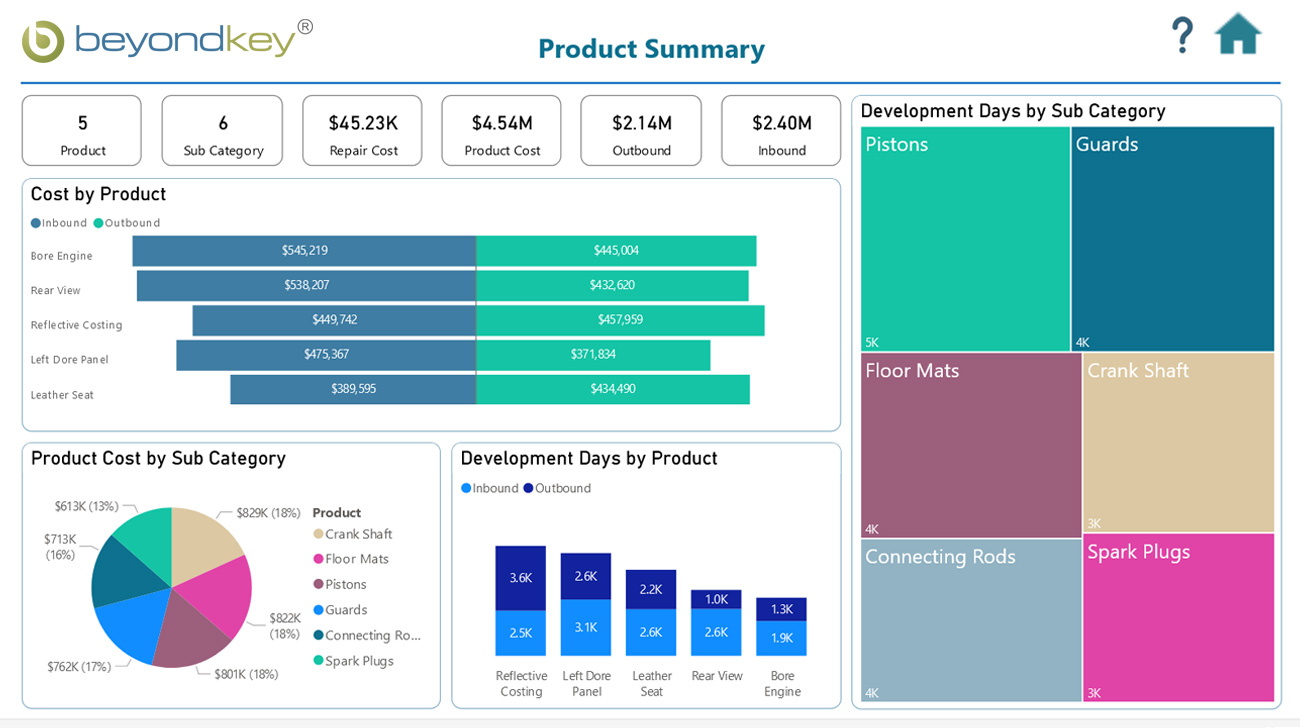The image size is (1300, 728).
Task: Click the Reflective Costing 2.5K Inbound column
Action: [x=520, y=633]
